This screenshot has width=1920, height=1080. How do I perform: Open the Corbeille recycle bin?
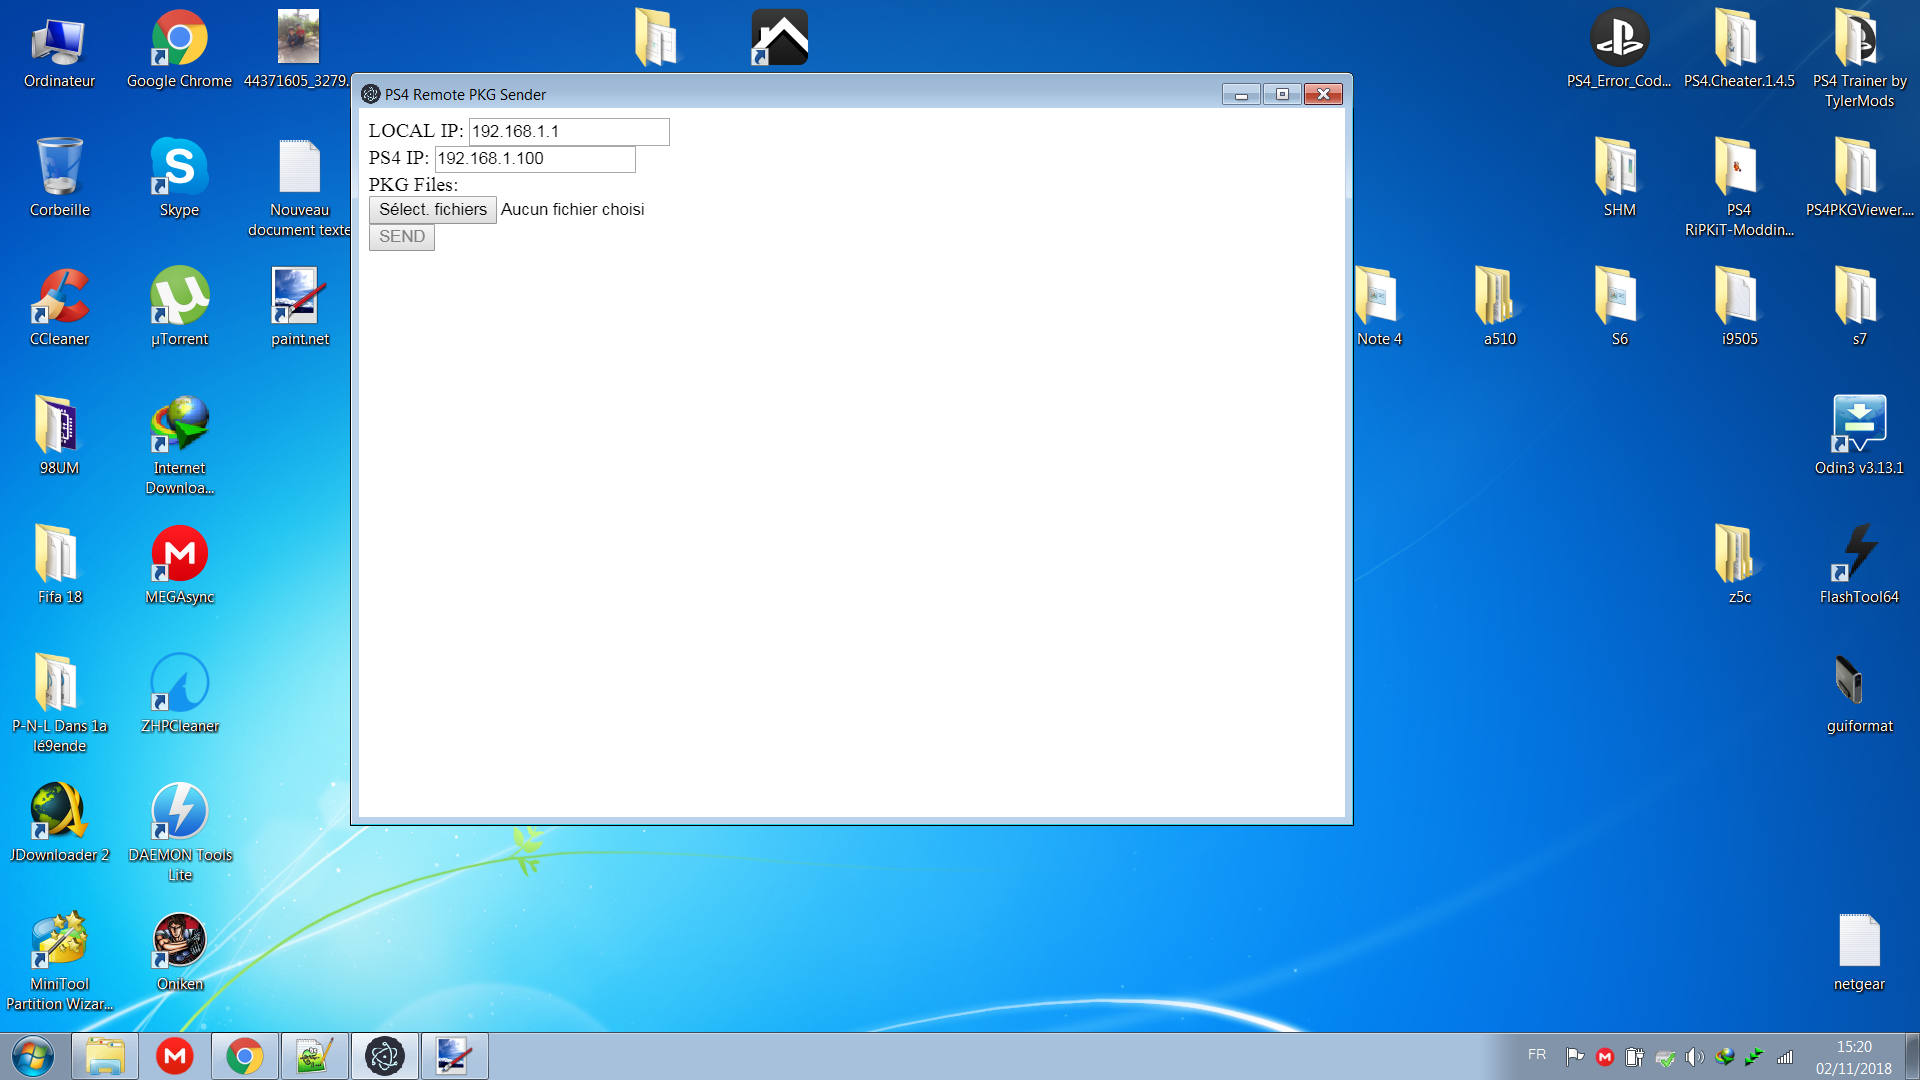60,168
